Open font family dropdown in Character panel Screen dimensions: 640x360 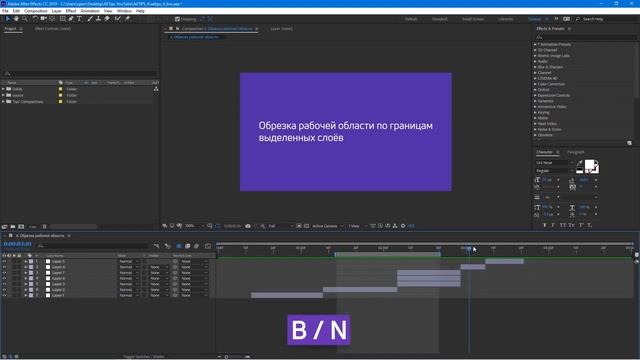click(x=554, y=162)
